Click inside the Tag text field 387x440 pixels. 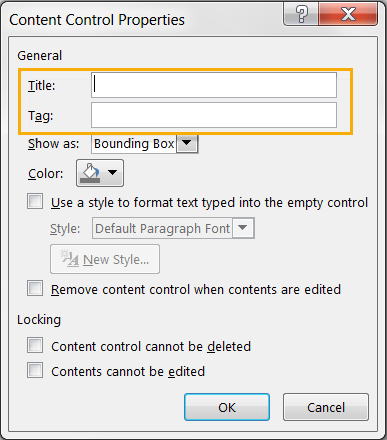[214, 115]
